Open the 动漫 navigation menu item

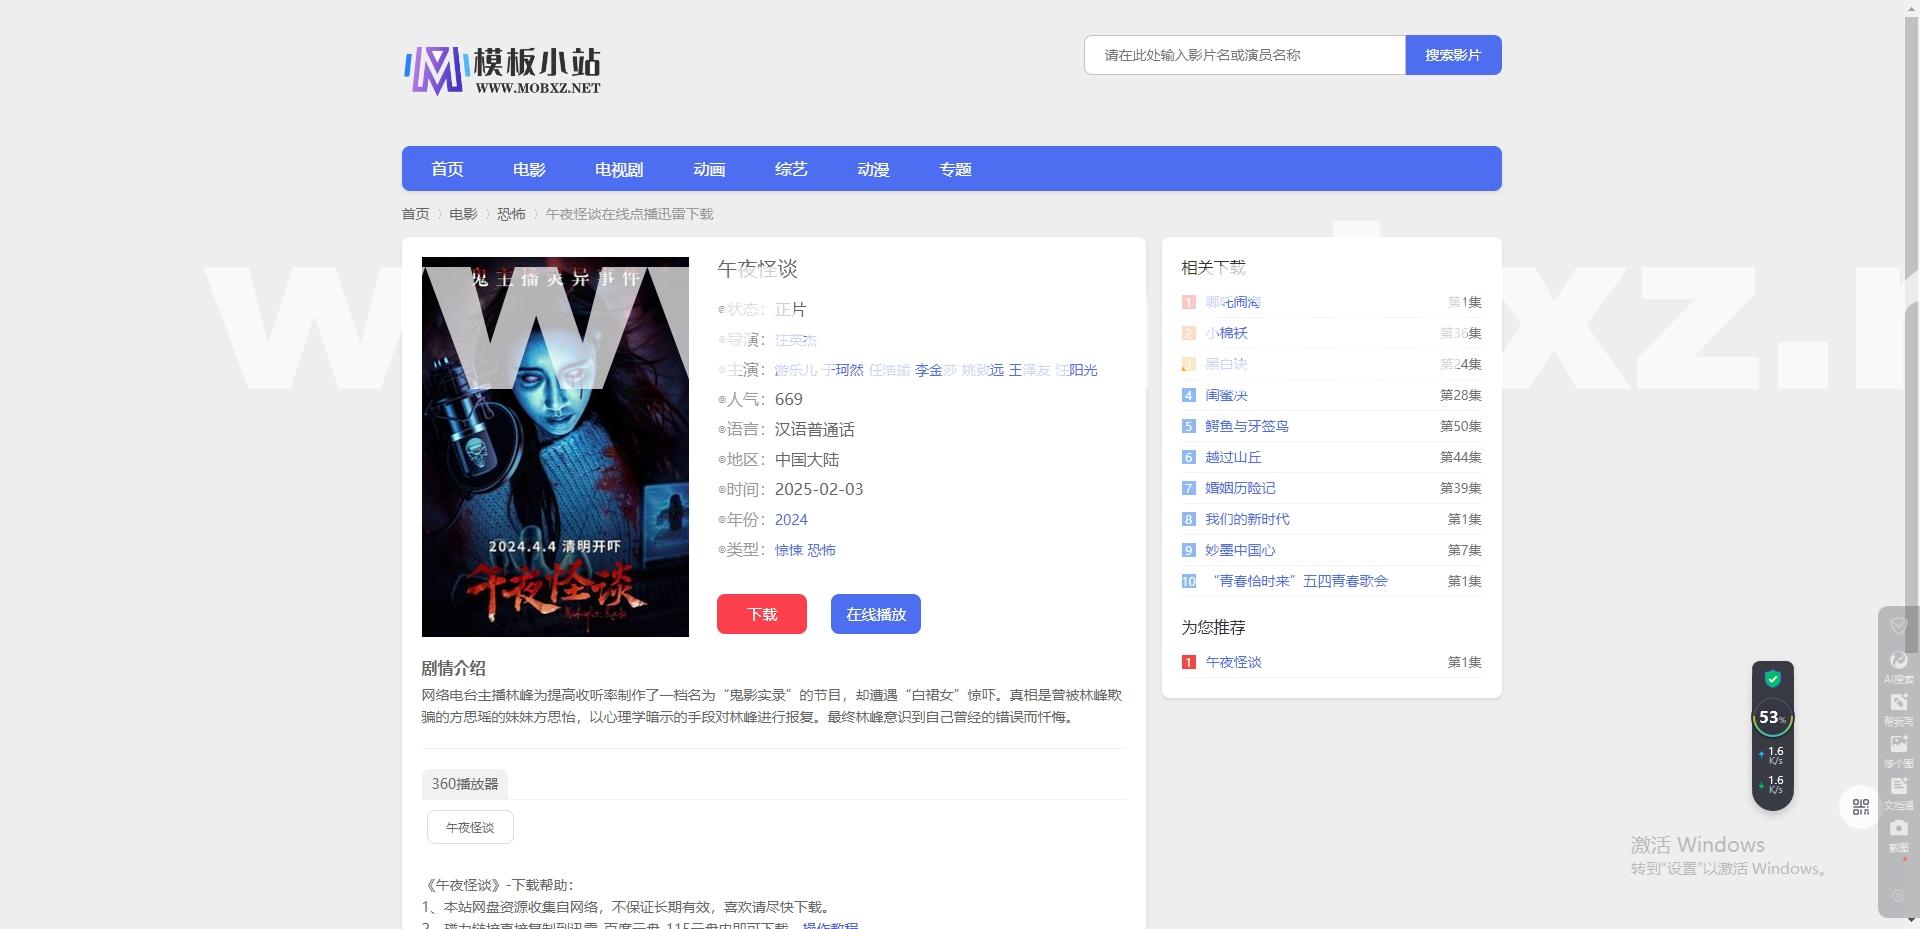[873, 169]
